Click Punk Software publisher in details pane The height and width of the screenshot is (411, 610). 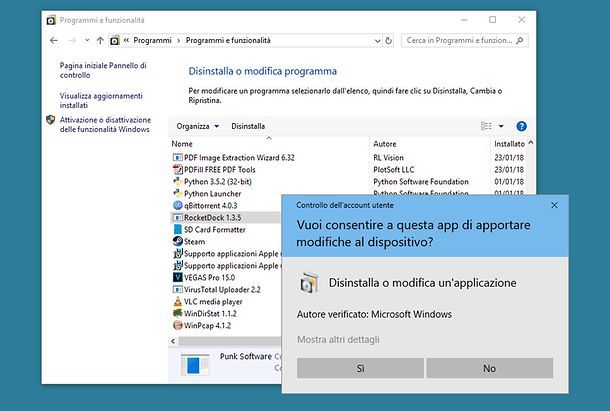[246, 357]
